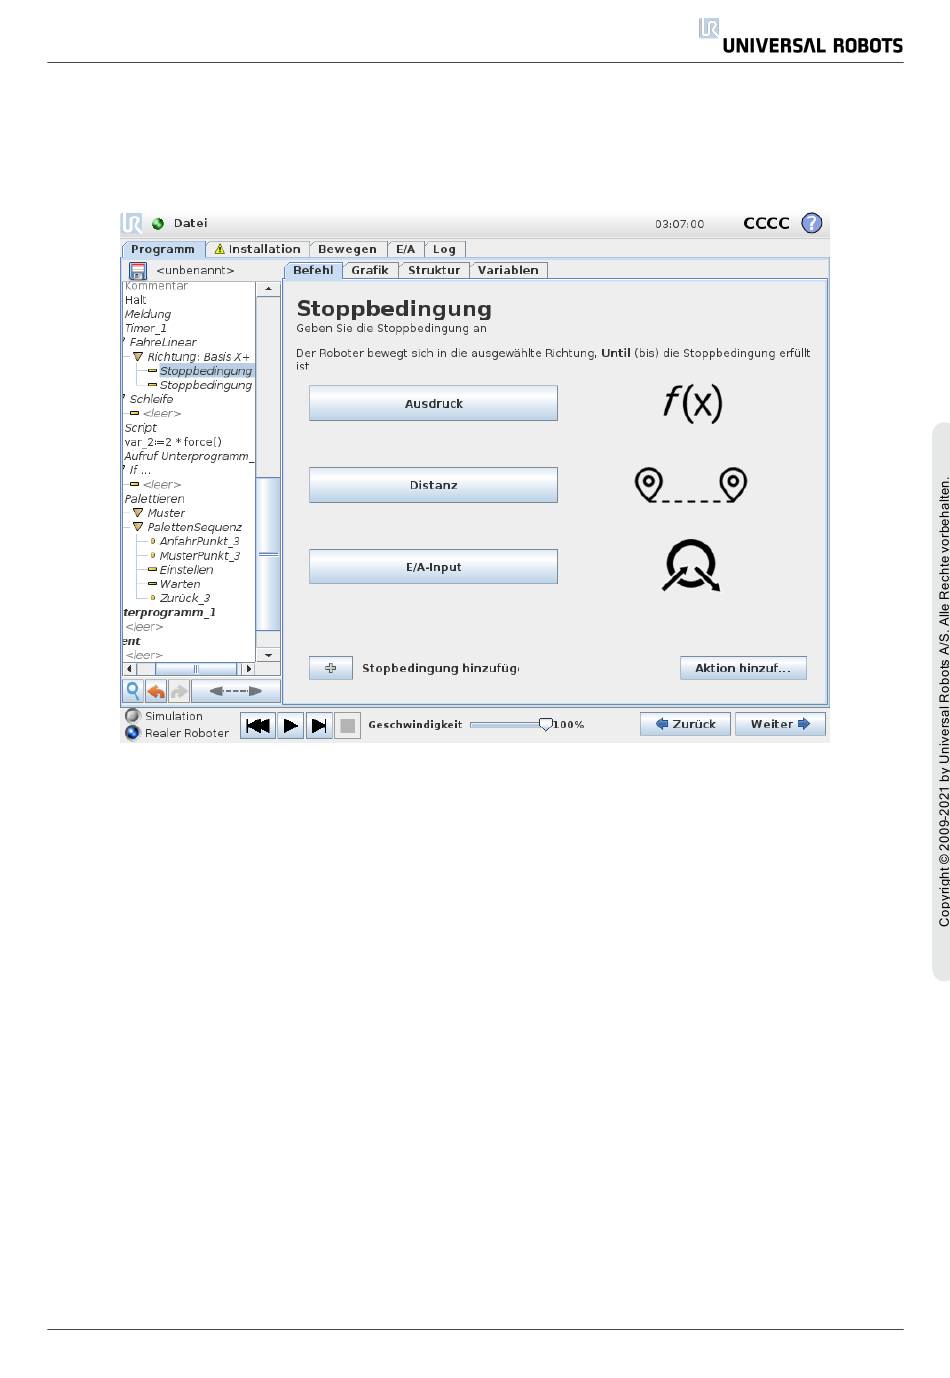Screen dimensions: 950x1378
Task: Select the AnfahrPunkt_3 tree node
Action: 200,541
